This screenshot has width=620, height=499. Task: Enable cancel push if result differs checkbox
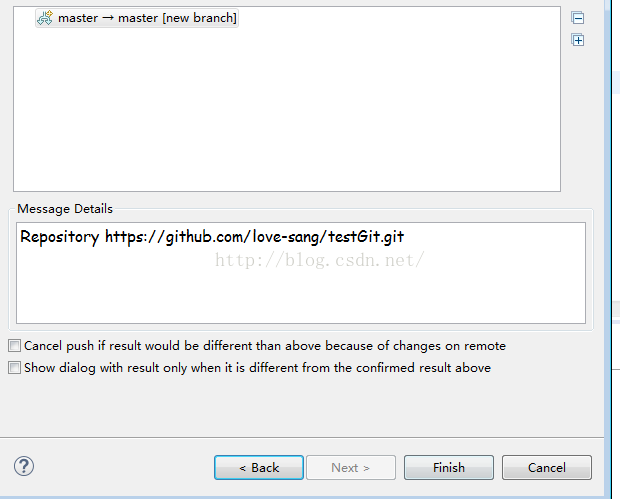(x=14, y=346)
